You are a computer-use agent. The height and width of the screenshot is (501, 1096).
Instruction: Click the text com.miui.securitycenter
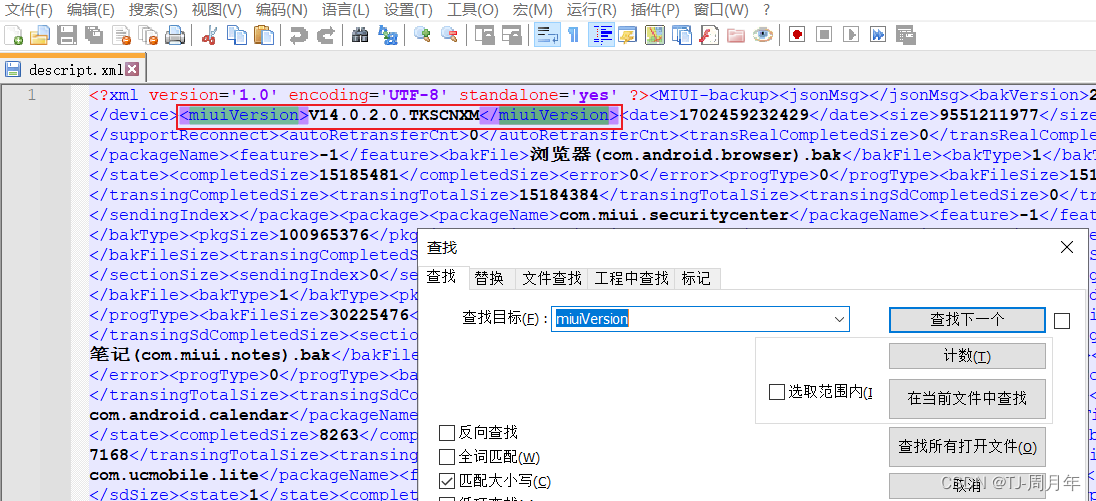[x=675, y=215]
